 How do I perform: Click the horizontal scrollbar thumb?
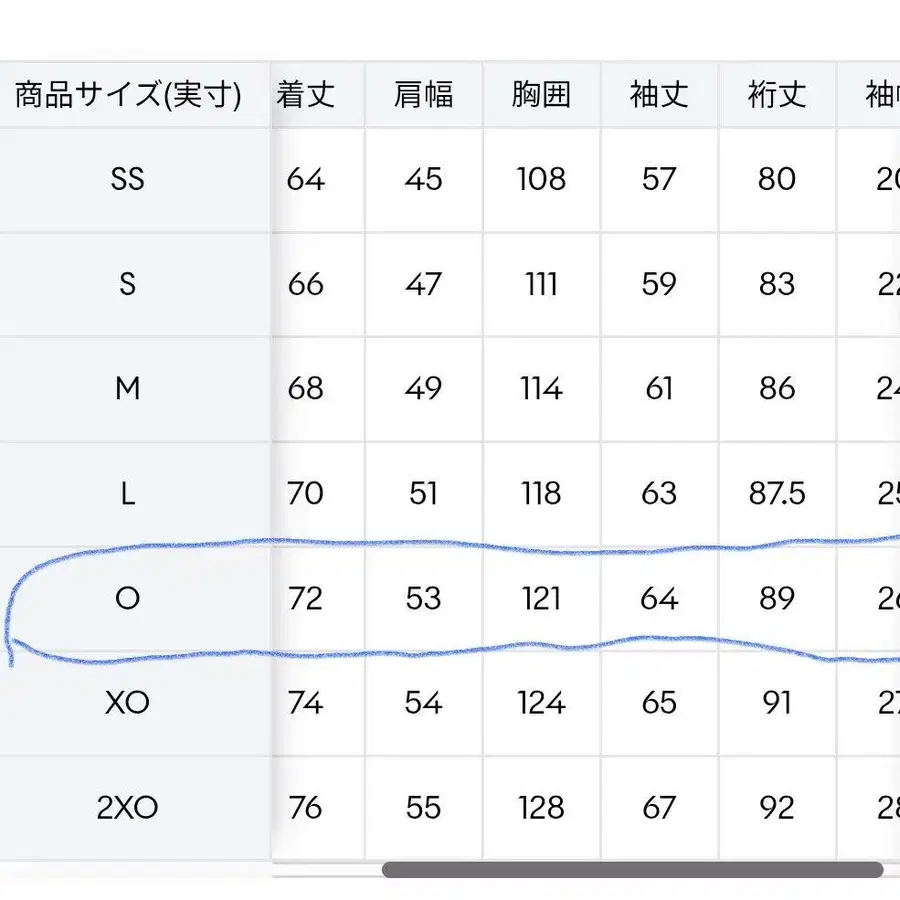[632, 869]
